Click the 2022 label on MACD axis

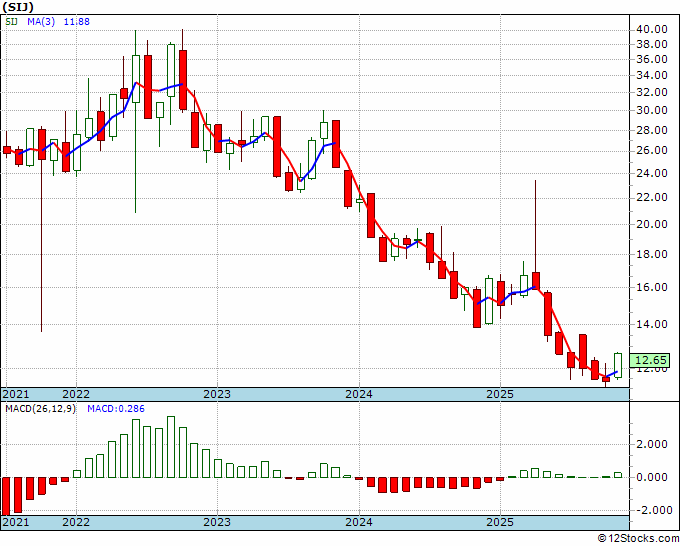tap(76, 522)
